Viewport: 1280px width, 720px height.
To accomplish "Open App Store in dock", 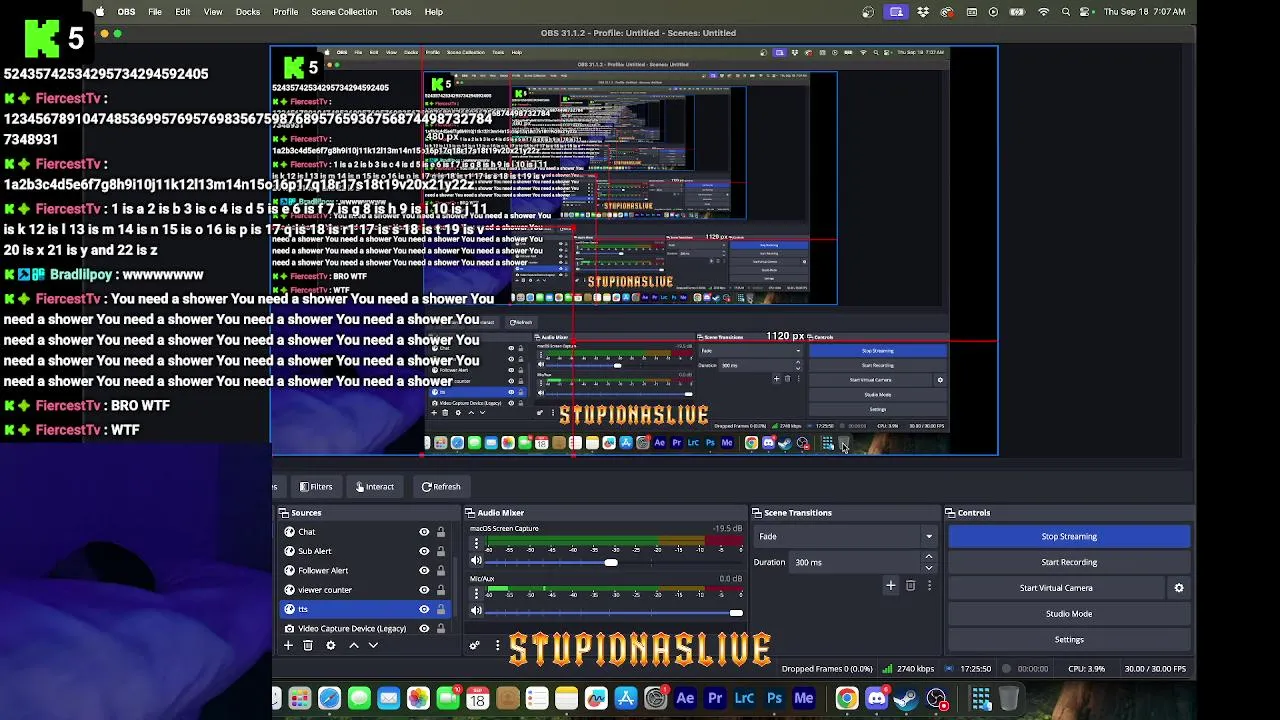I will coord(626,699).
